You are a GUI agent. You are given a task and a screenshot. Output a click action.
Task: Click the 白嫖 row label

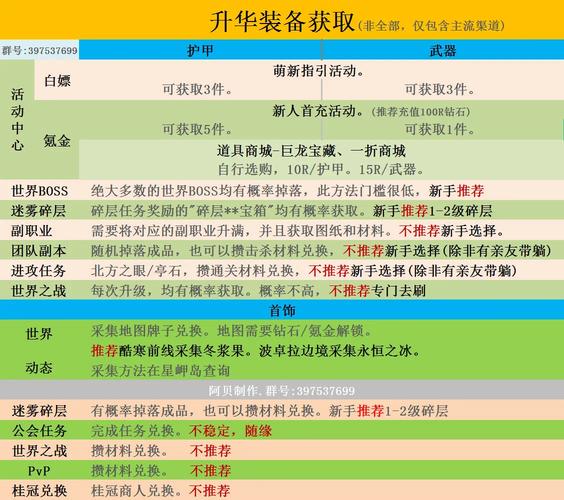click(57, 81)
